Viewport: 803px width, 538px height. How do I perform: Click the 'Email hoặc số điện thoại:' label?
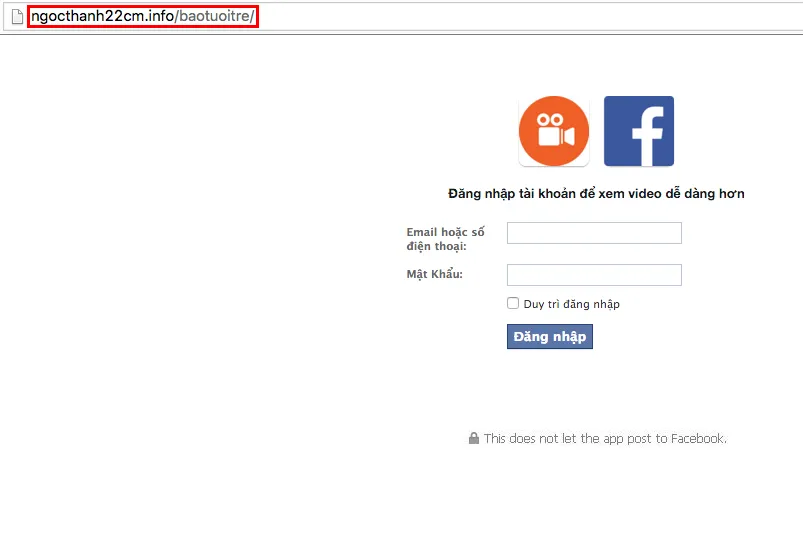[x=445, y=239]
